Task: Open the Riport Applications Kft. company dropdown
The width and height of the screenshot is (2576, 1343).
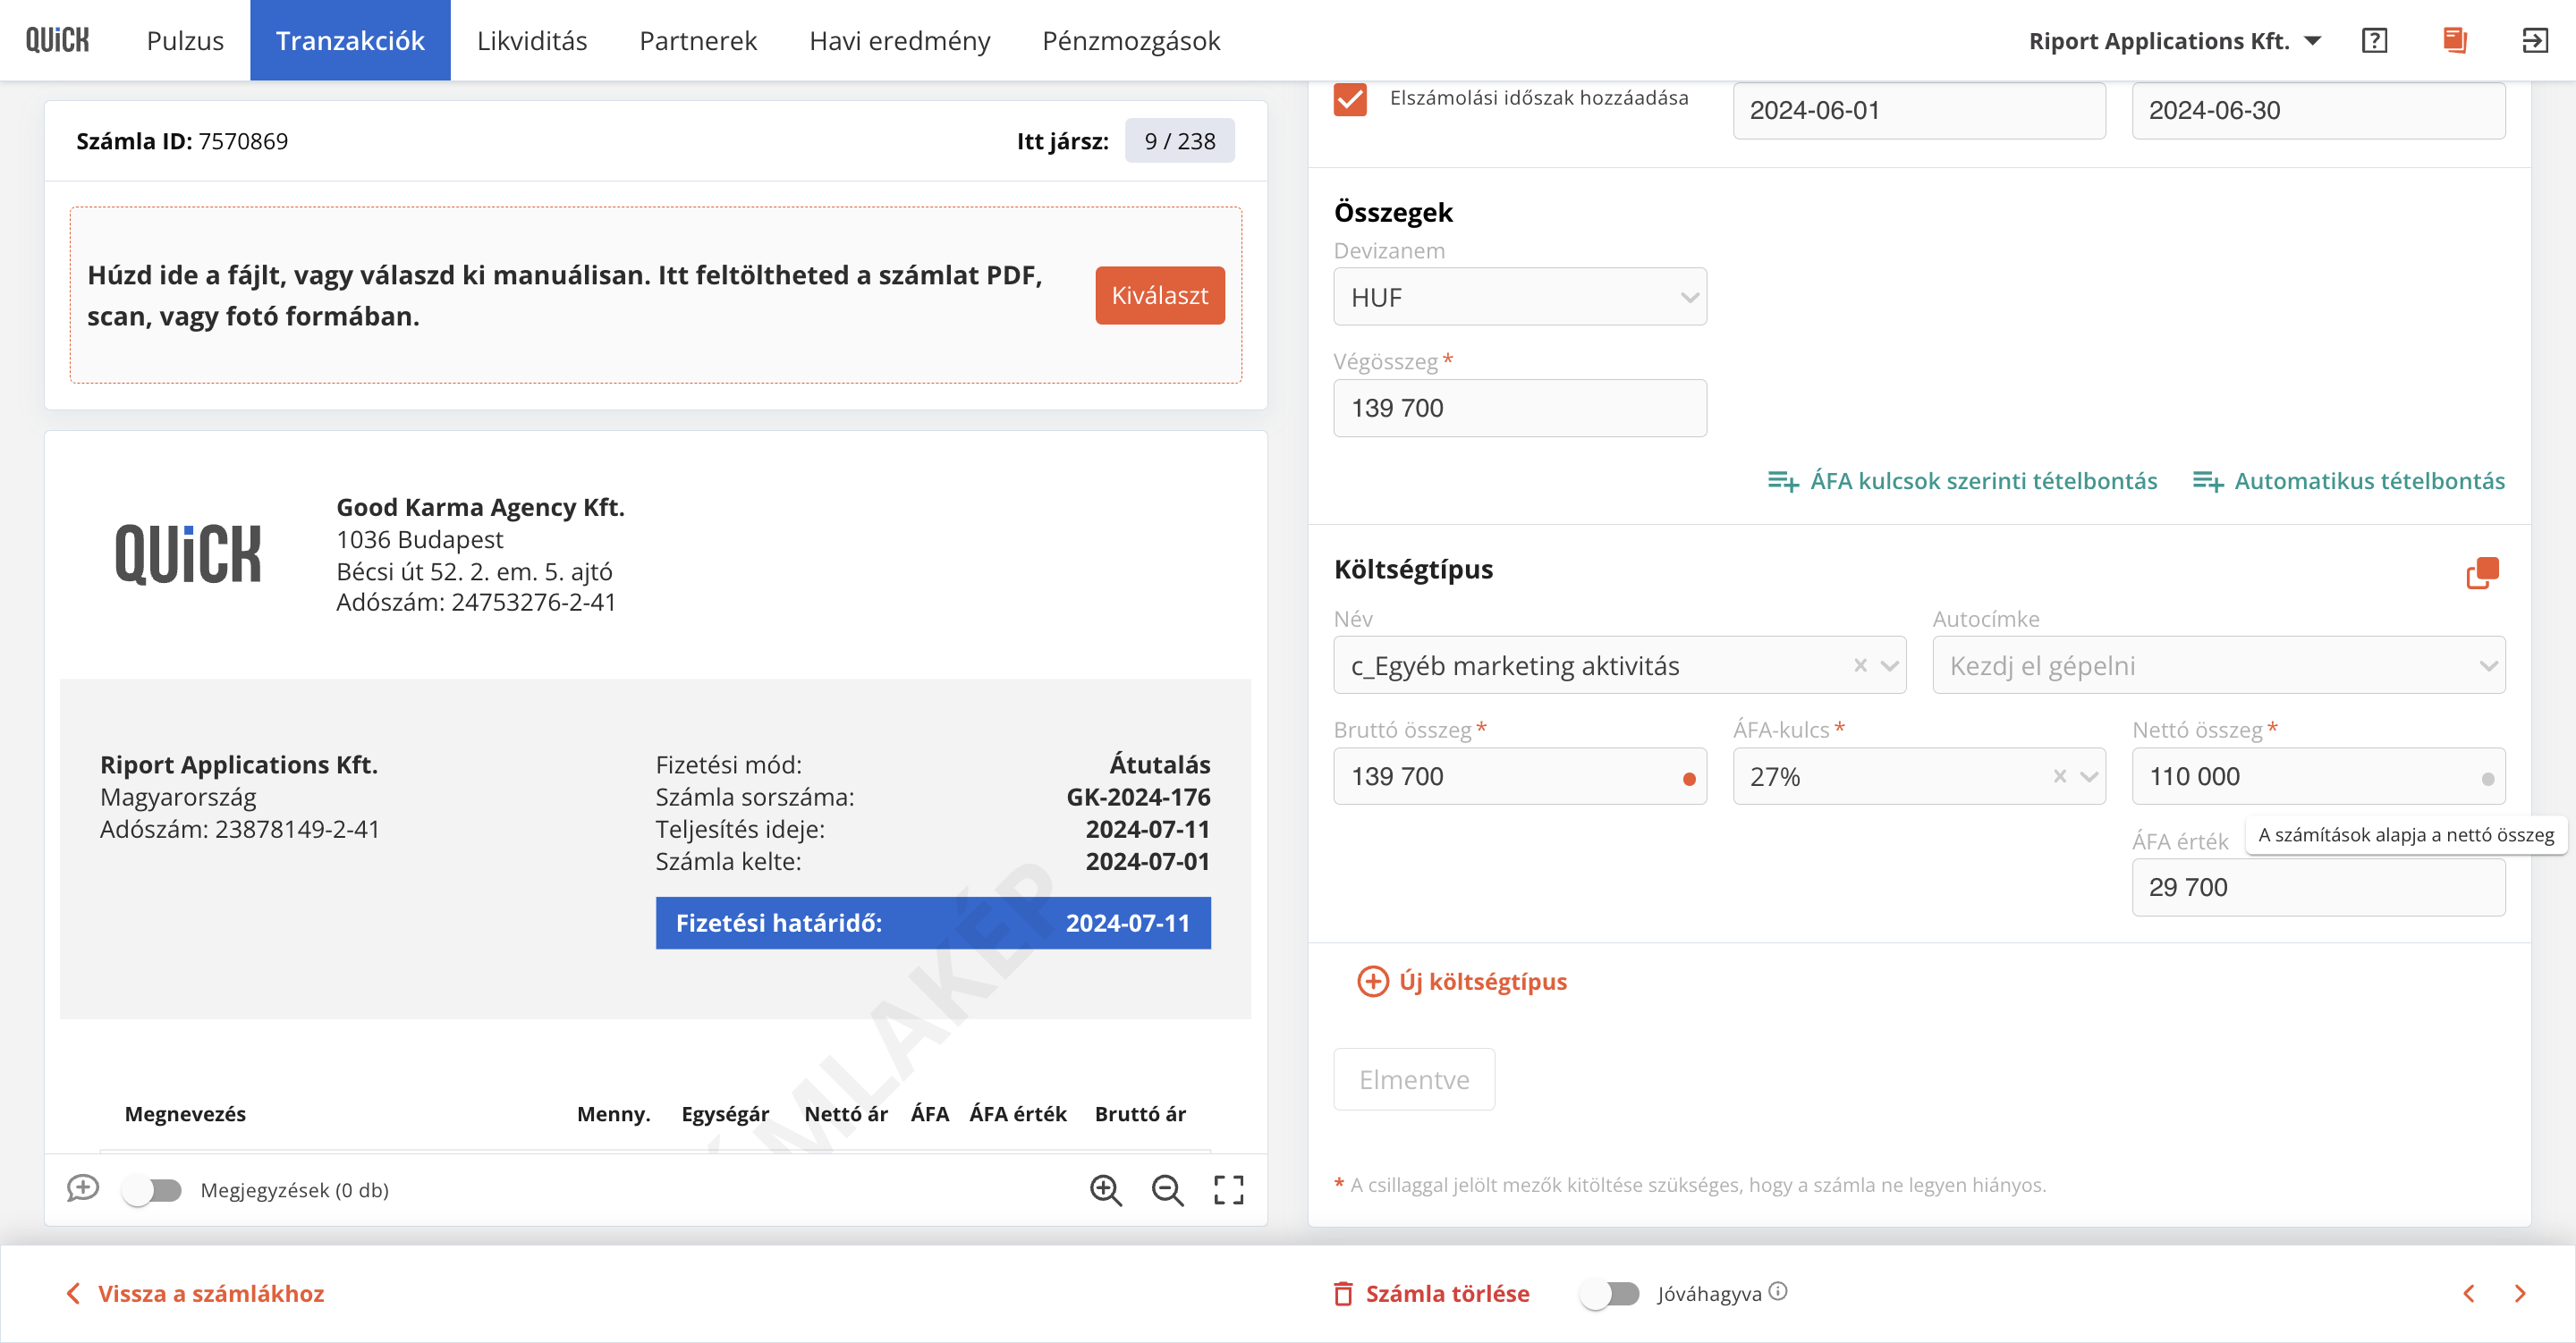Action: coord(2174,40)
